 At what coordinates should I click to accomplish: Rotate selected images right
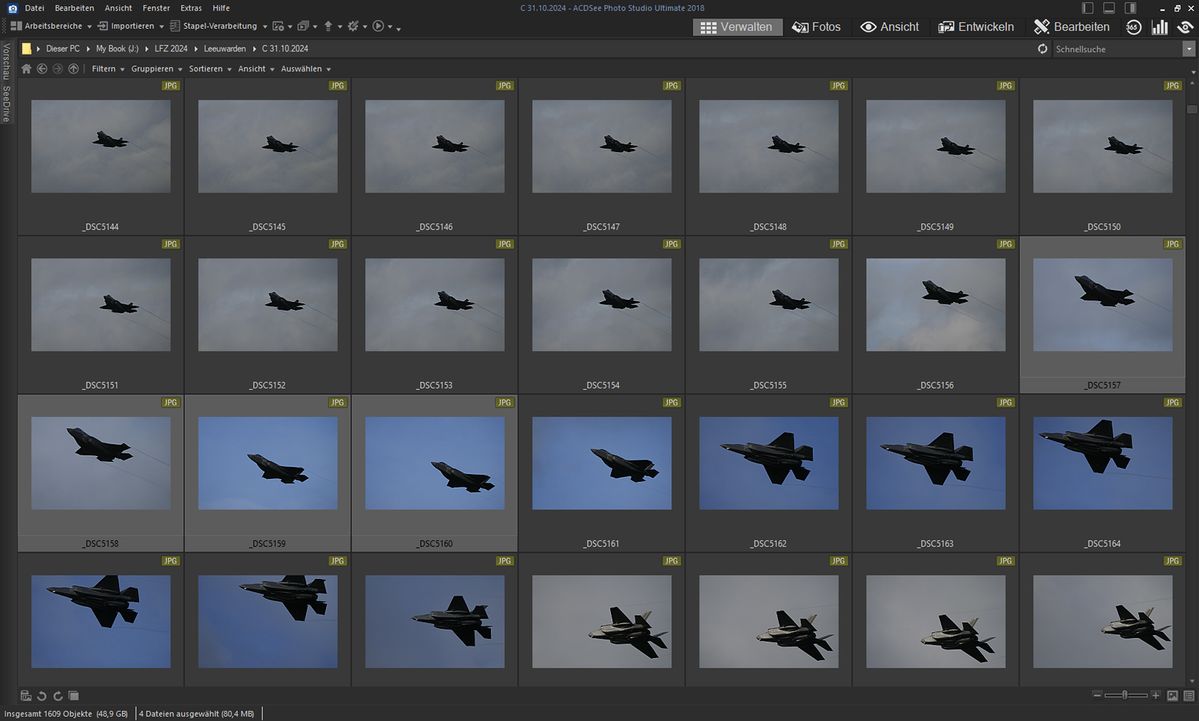coord(58,695)
